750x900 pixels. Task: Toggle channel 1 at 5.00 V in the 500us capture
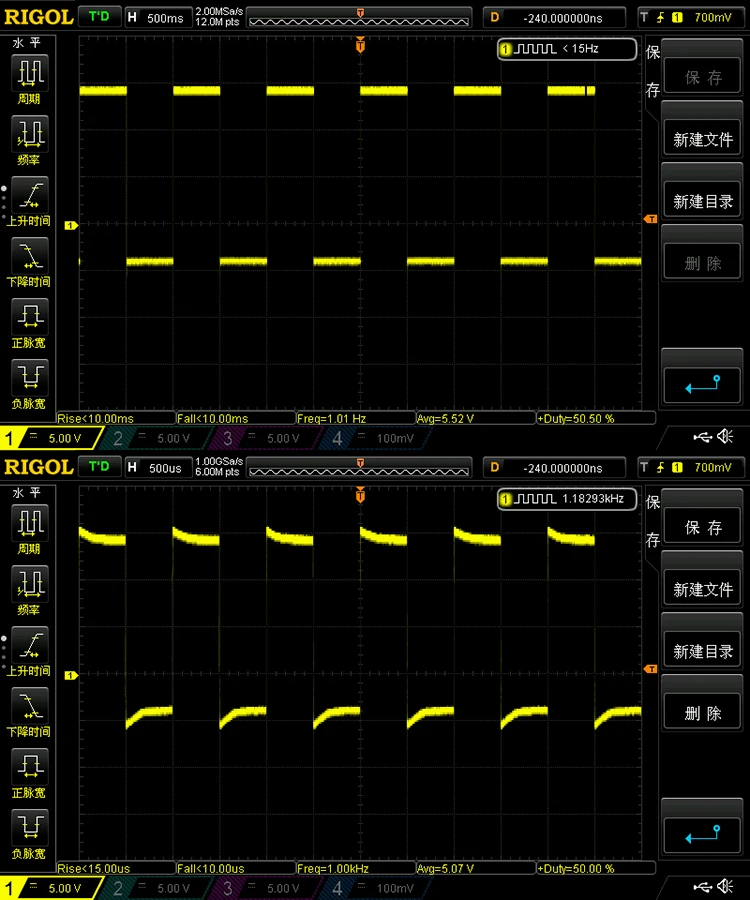tap(50, 889)
